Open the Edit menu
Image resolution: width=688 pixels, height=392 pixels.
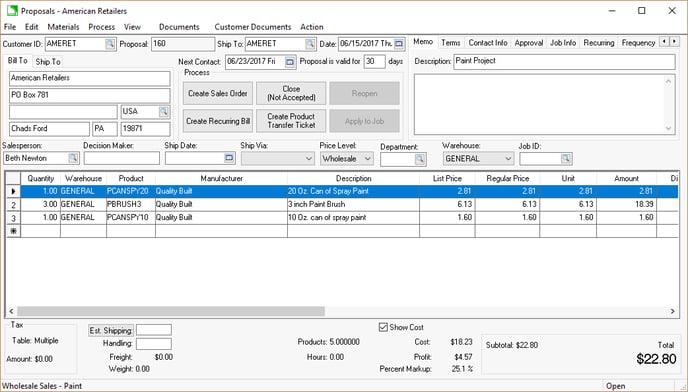click(31, 27)
